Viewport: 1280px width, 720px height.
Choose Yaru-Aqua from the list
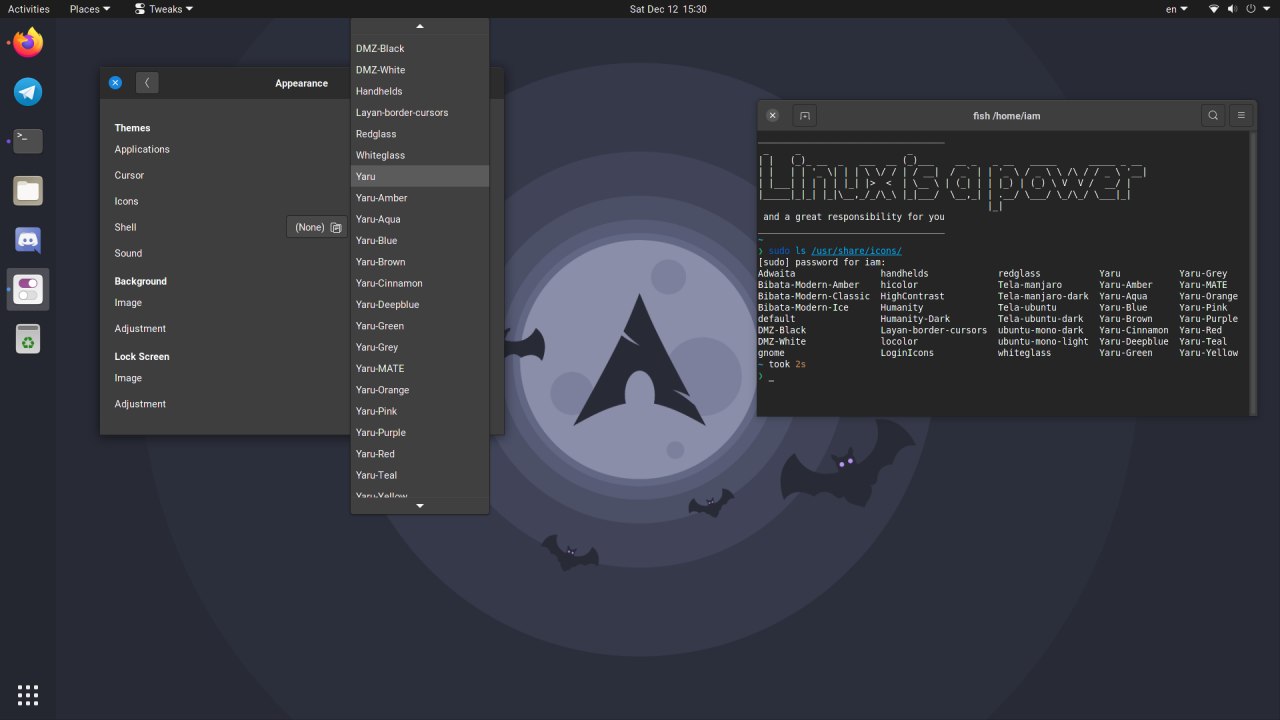(420, 219)
